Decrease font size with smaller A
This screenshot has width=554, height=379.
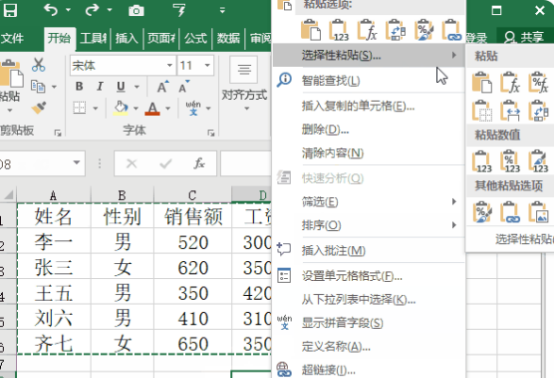[x=184, y=87]
